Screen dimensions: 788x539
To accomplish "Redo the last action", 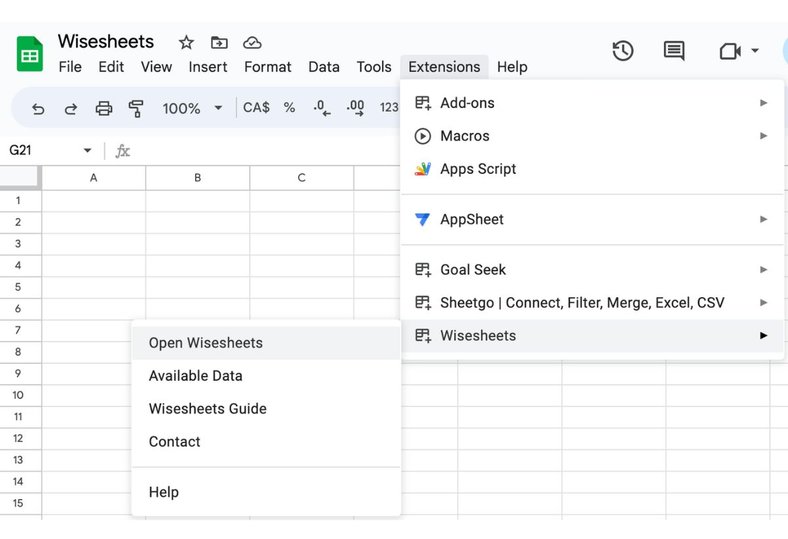I will tap(71, 108).
